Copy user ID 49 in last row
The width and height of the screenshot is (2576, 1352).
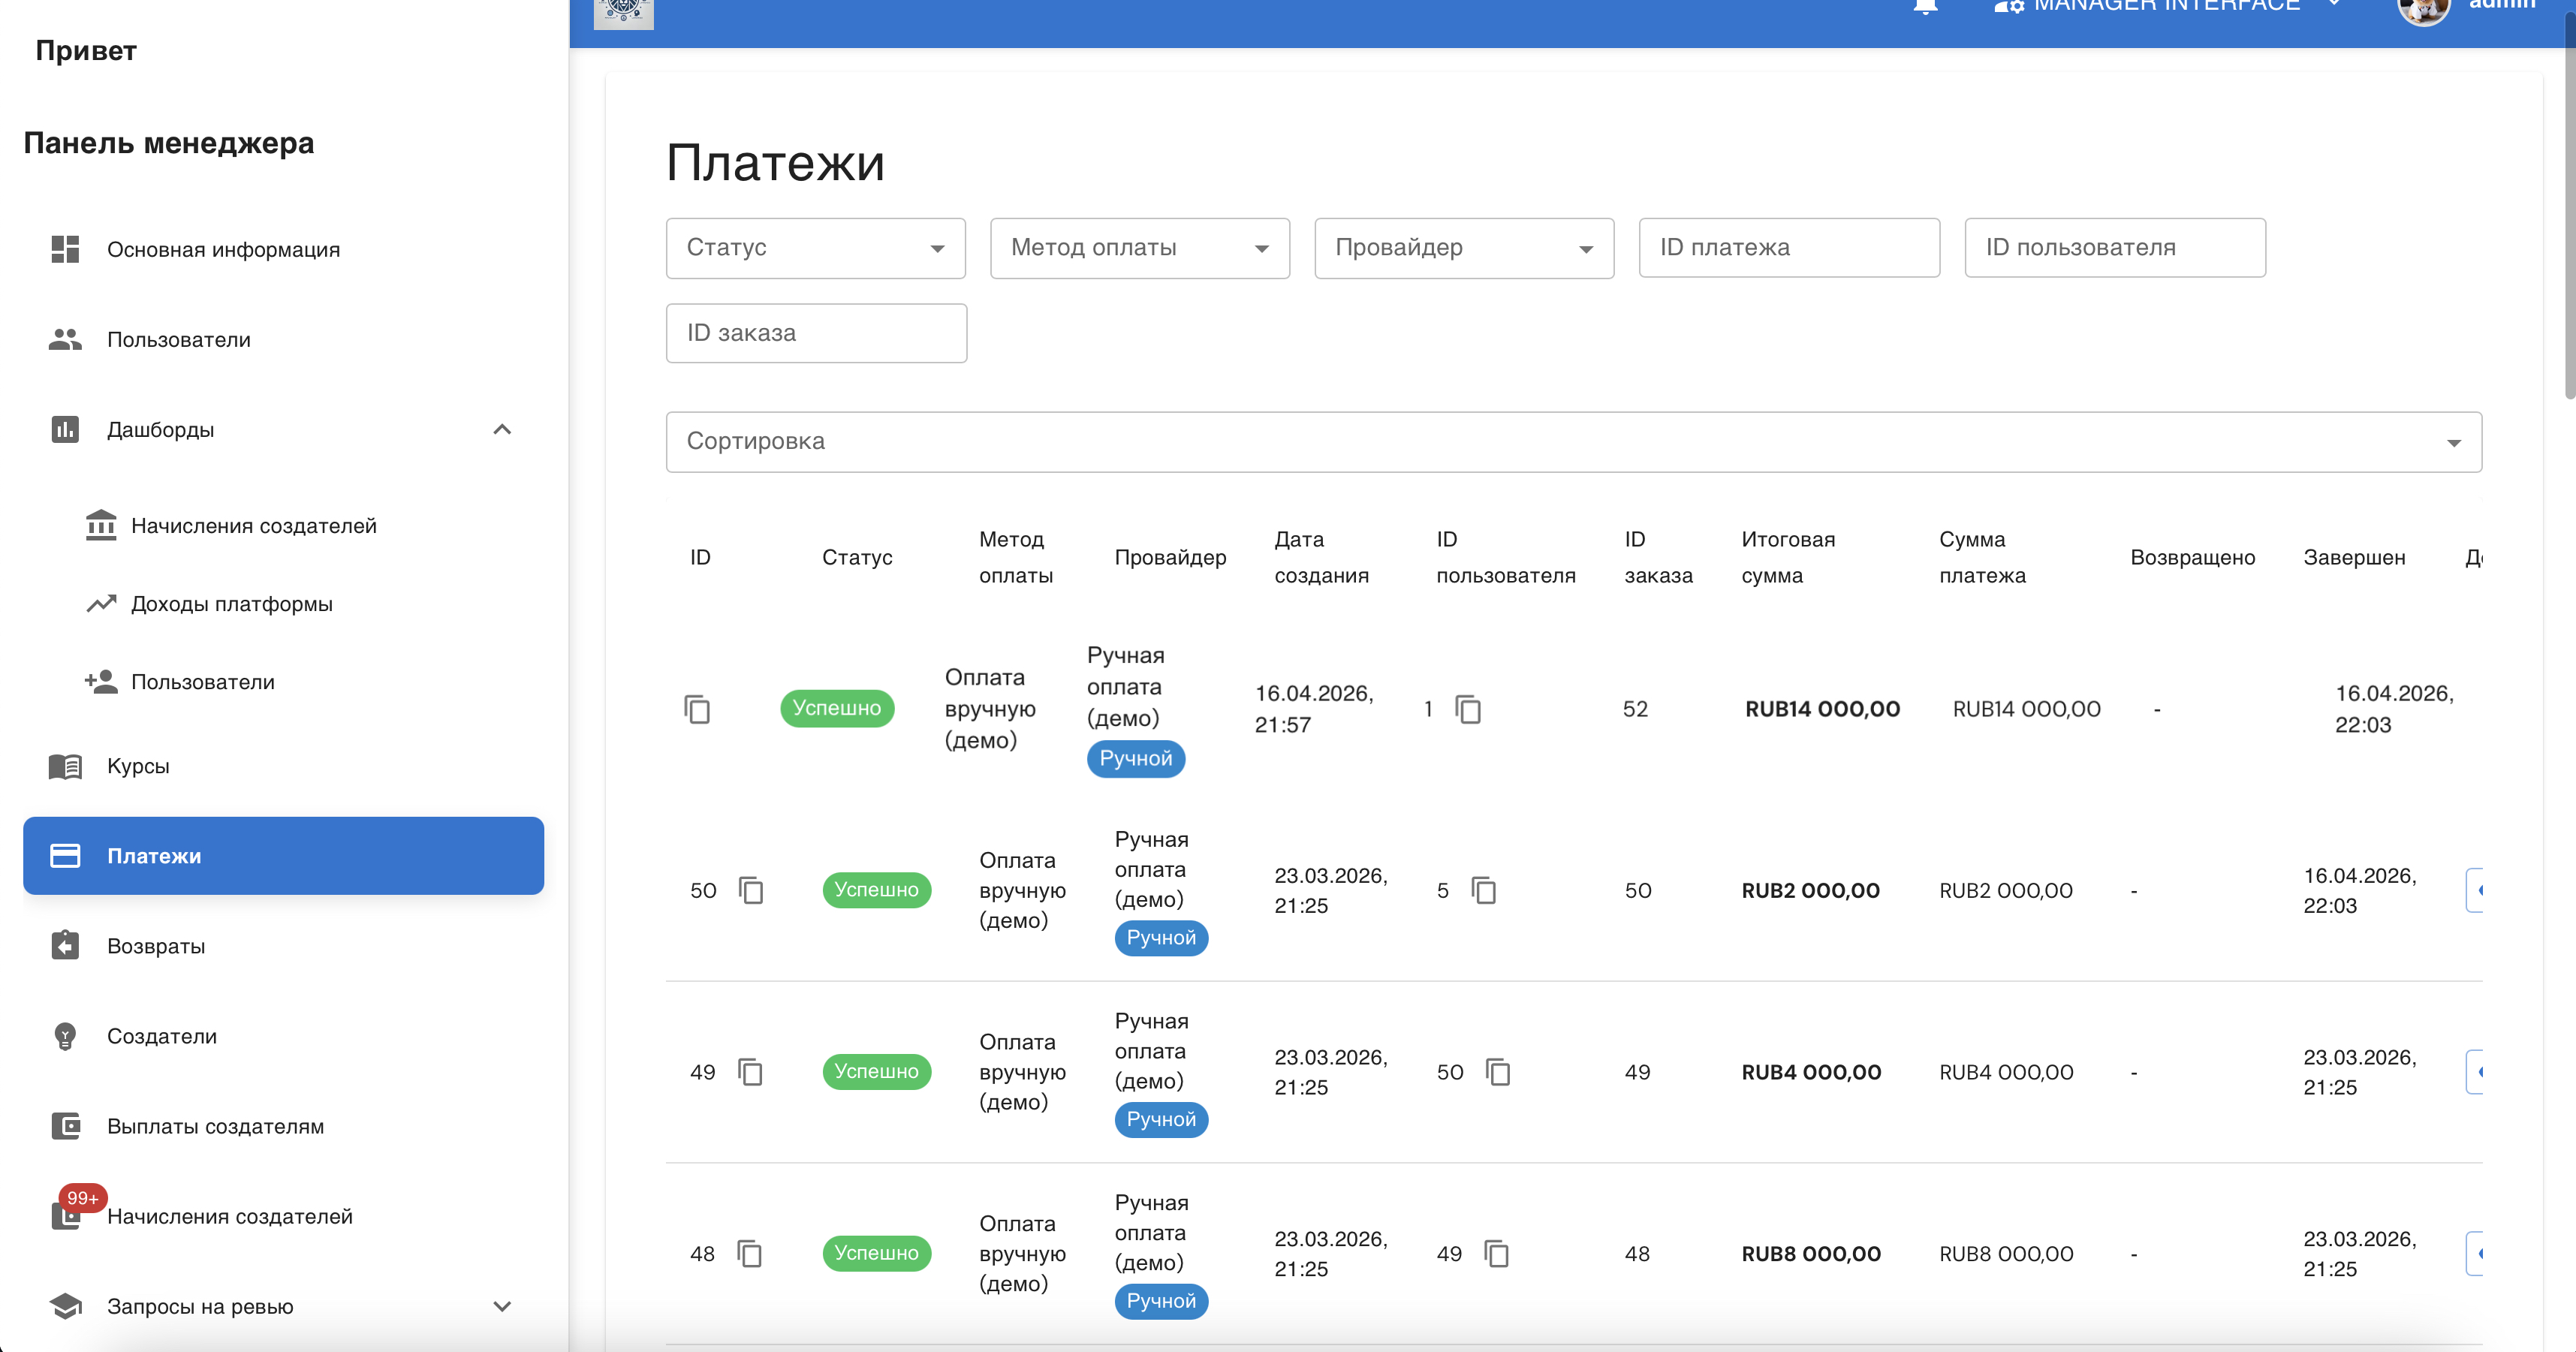pyautogui.click(x=1497, y=1254)
